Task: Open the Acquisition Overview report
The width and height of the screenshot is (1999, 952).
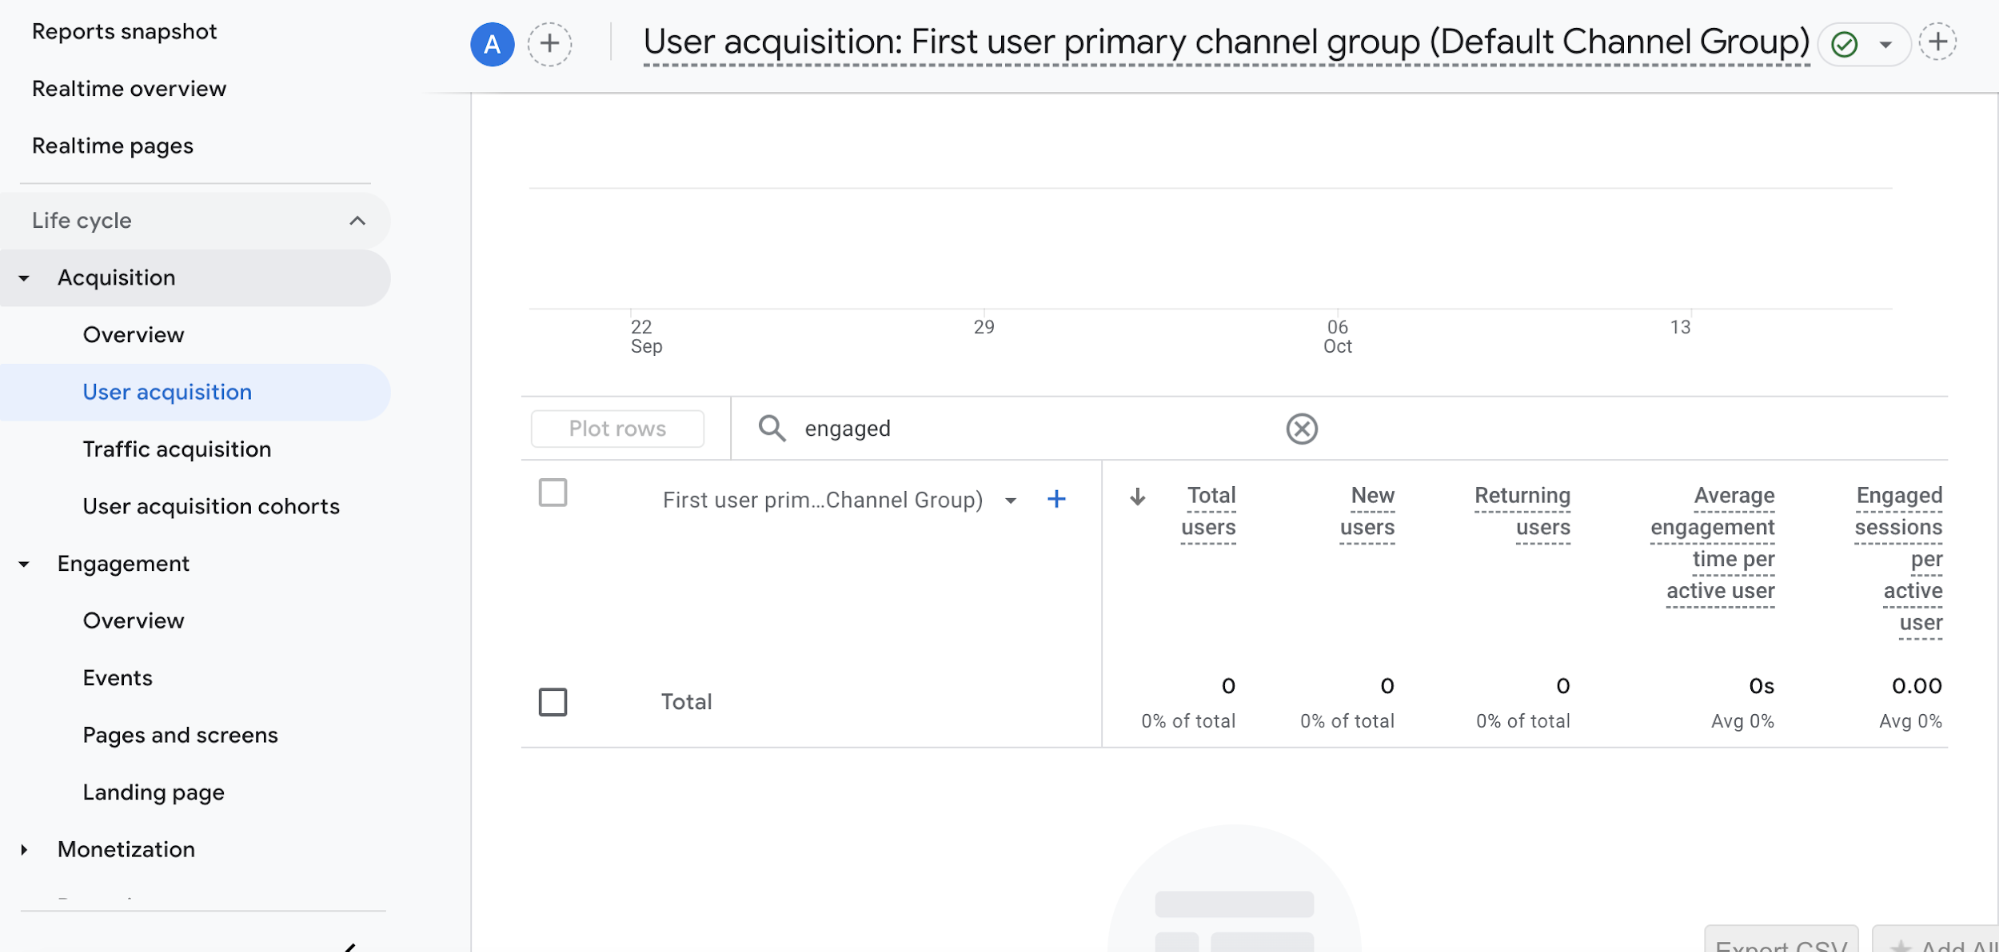Action: click(133, 335)
